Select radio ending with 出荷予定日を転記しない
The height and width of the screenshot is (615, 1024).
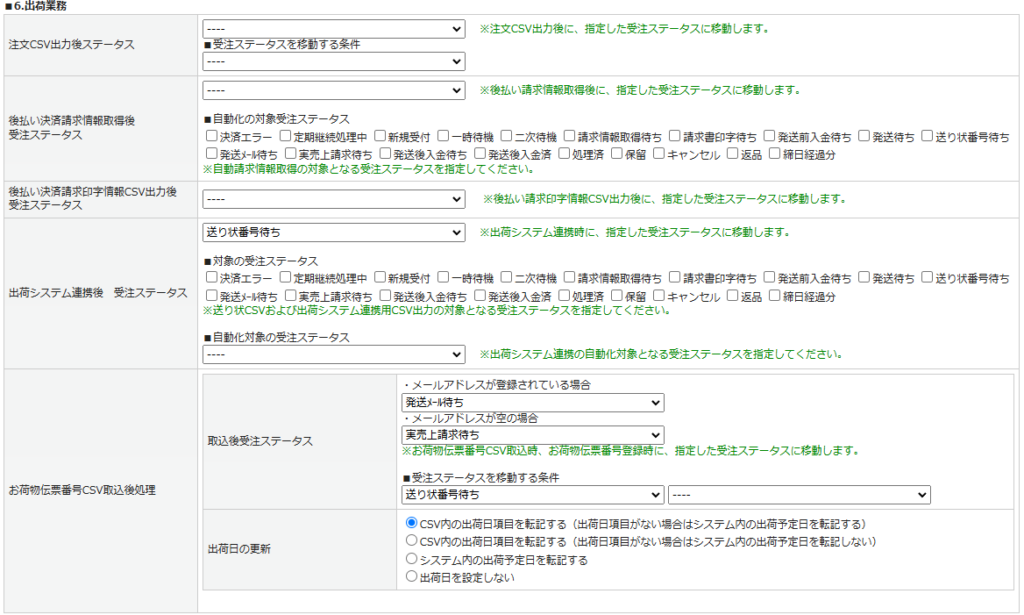(411, 541)
